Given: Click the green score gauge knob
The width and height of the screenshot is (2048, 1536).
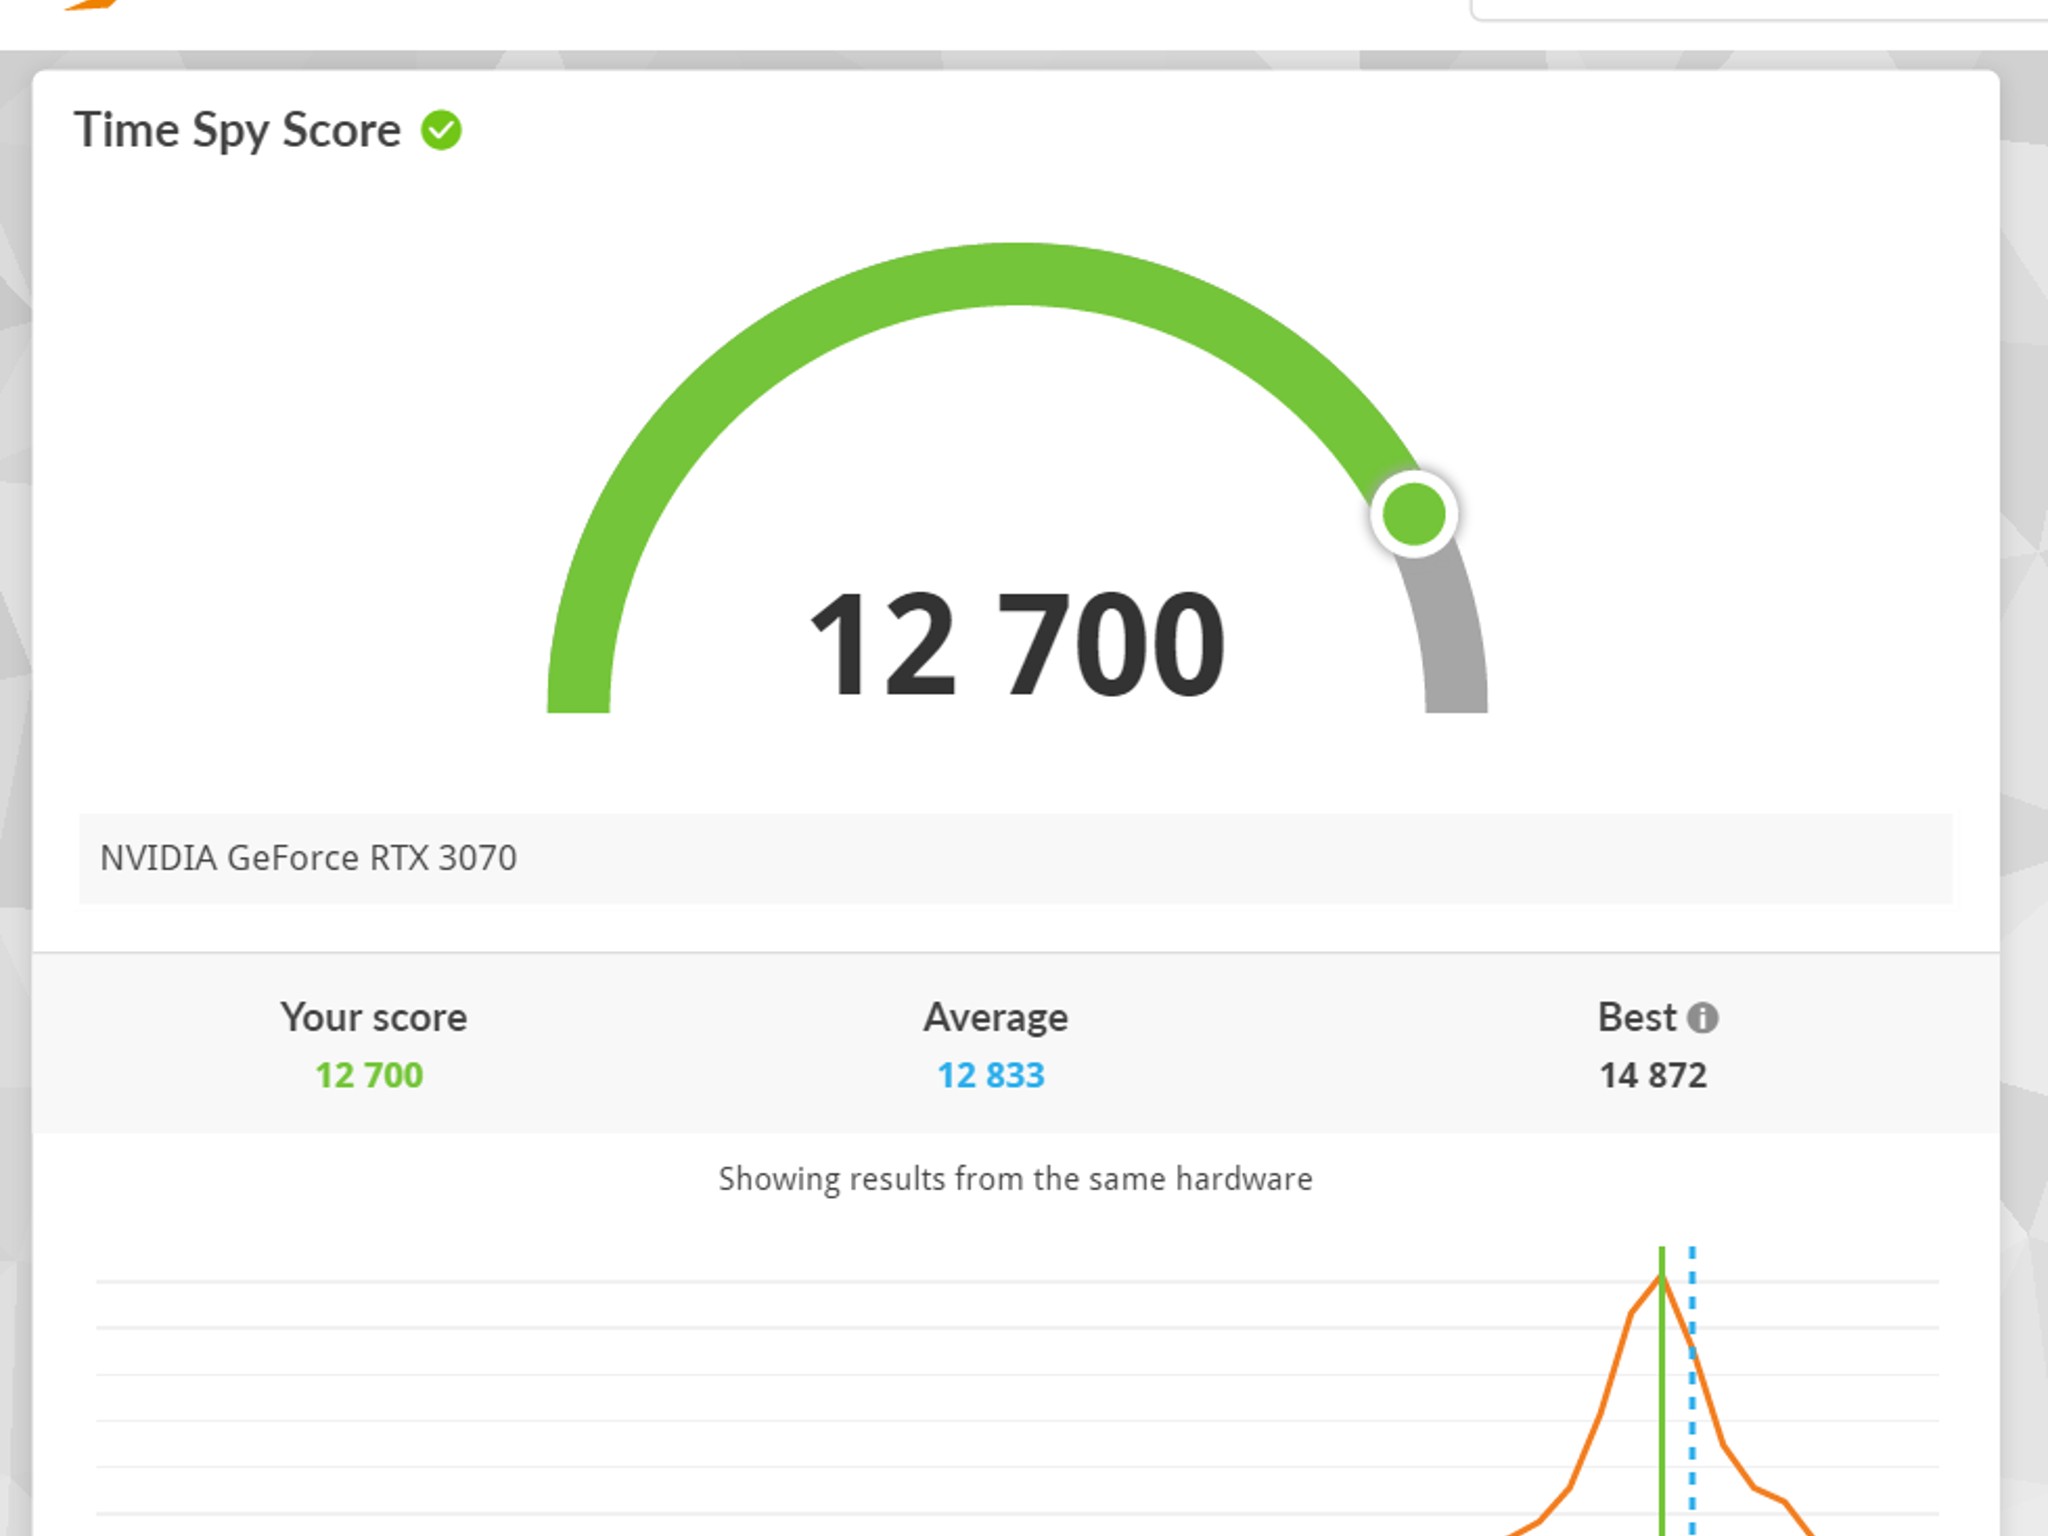Looking at the screenshot, I should click(x=1414, y=514).
